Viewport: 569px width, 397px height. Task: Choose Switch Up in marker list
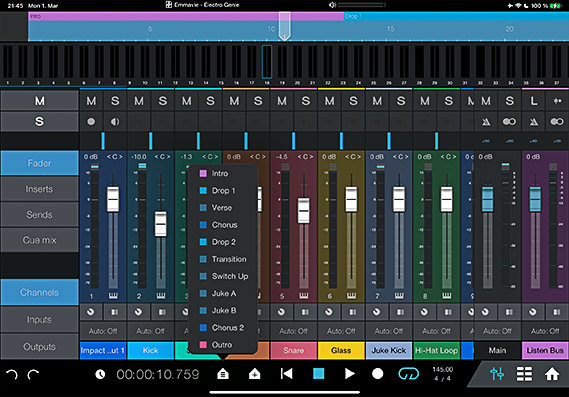[x=223, y=276]
